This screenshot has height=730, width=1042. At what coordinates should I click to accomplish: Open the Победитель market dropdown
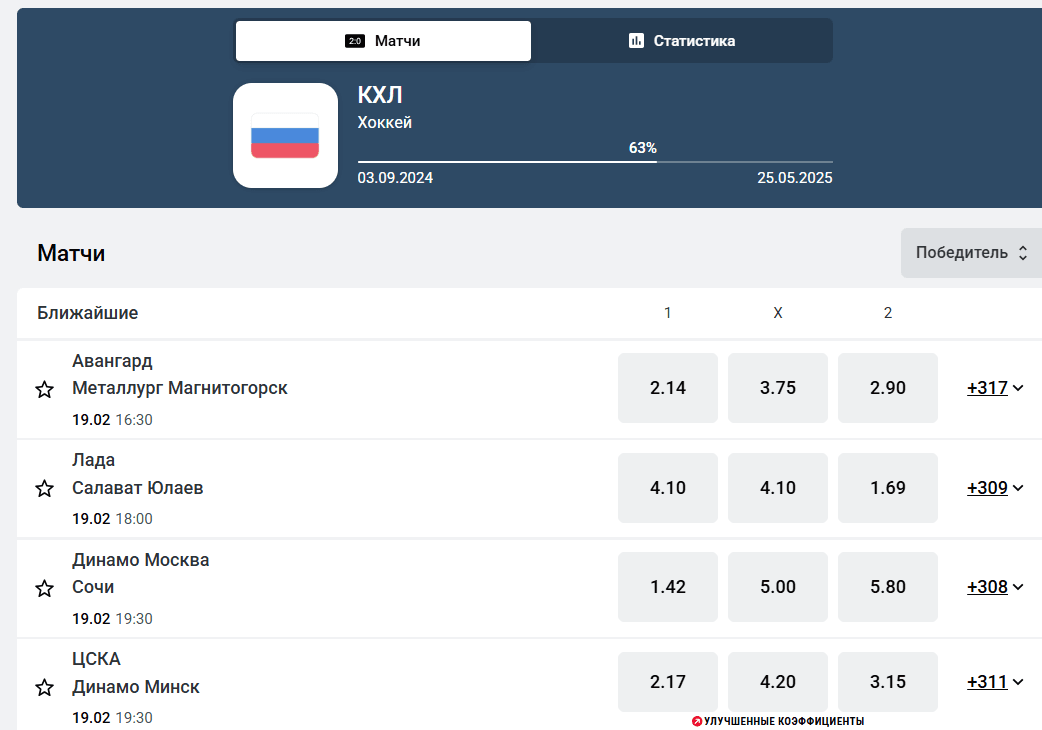[x=972, y=253]
